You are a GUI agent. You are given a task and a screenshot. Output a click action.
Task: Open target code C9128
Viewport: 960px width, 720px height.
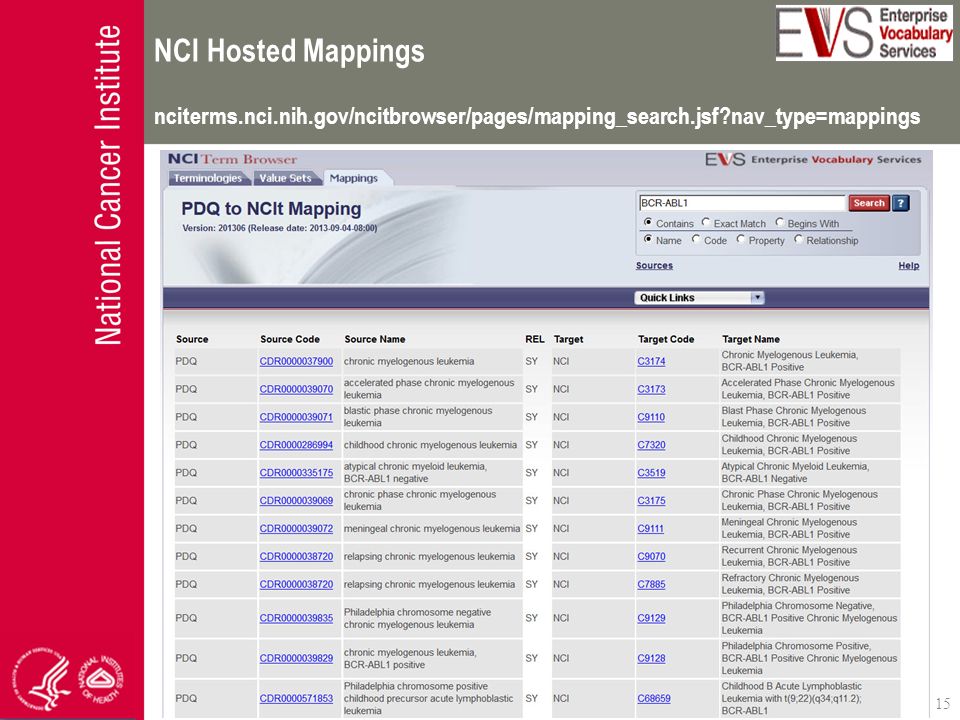[x=651, y=658]
